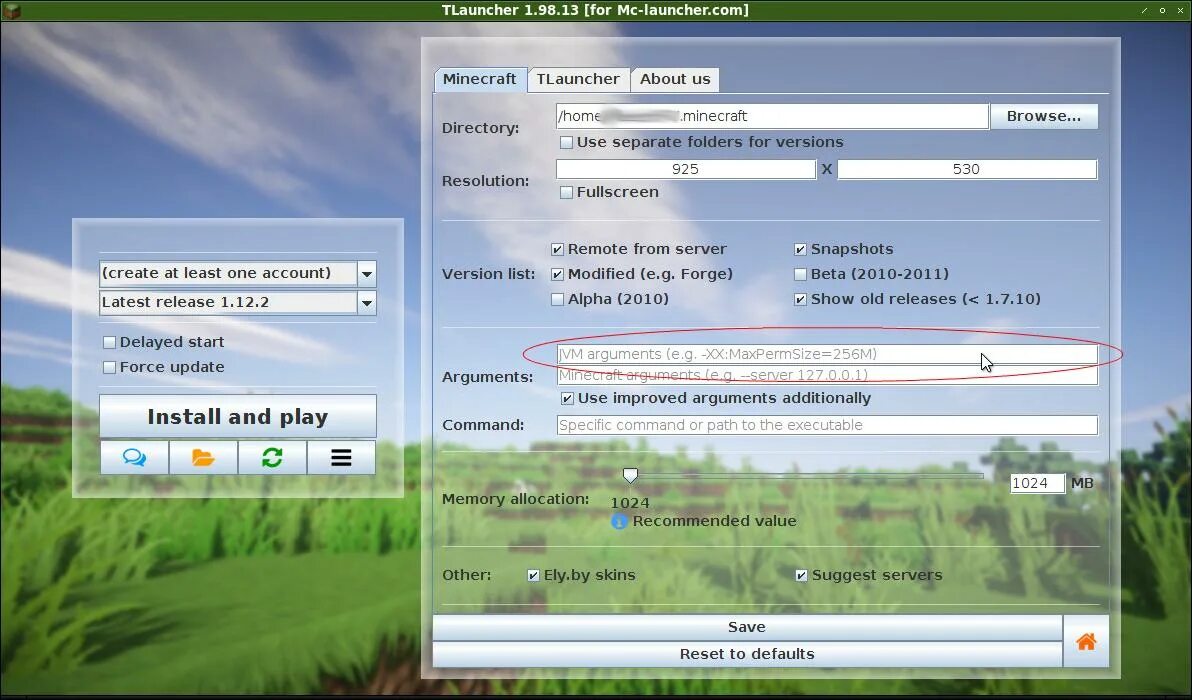Click the memory allocation slider handle
Viewport: 1192px width, 700px height.
click(x=630, y=476)
